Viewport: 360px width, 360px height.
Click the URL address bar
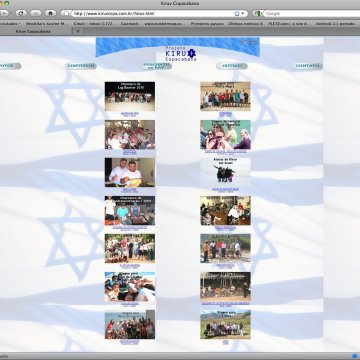coord(152,14)
